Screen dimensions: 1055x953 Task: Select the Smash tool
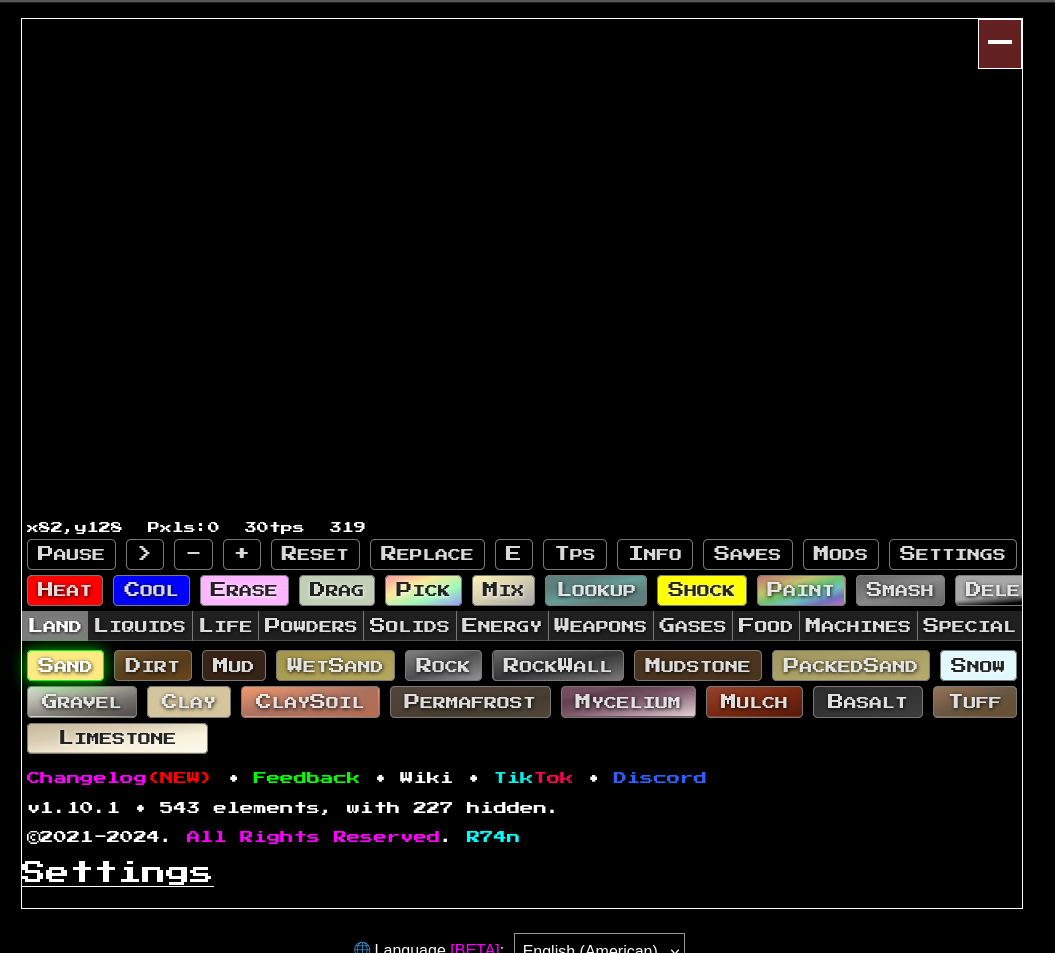coord(899,590)
